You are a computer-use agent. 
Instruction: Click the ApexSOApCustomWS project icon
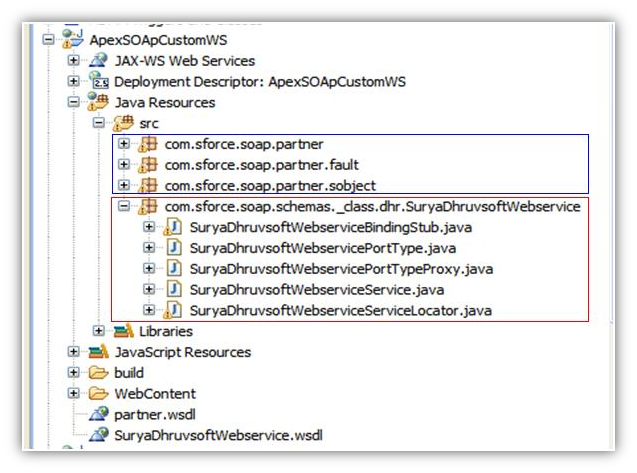click(73, 39)
